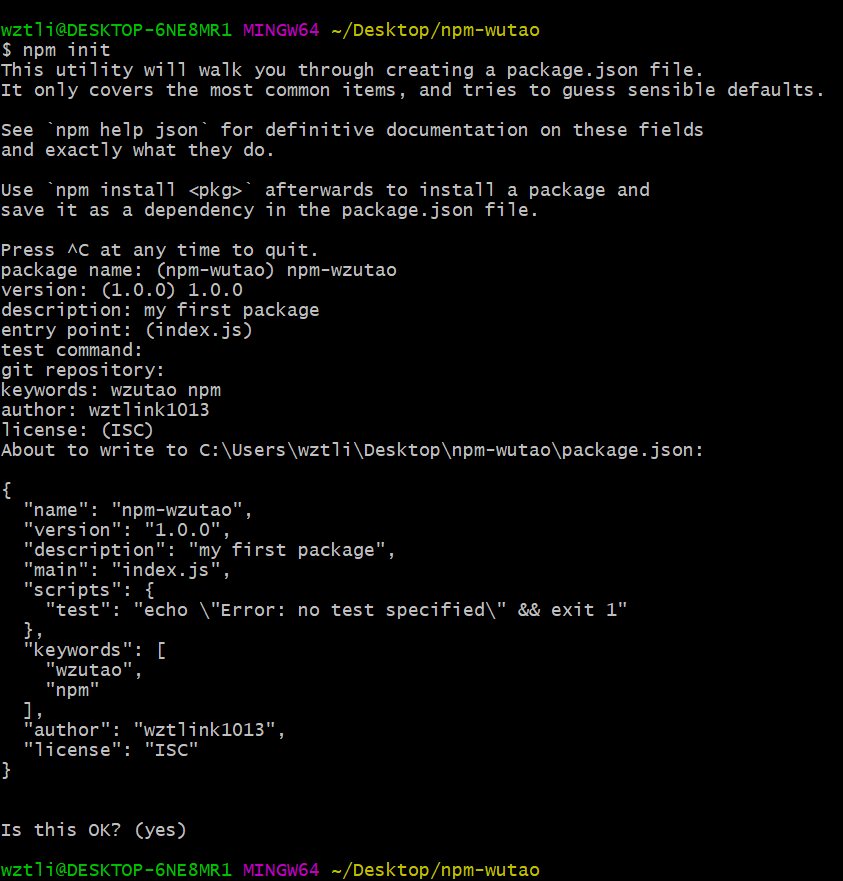Screen dimensions: 843x881
Task: Click the "test" echo error script line
Action: pos(336,610)
